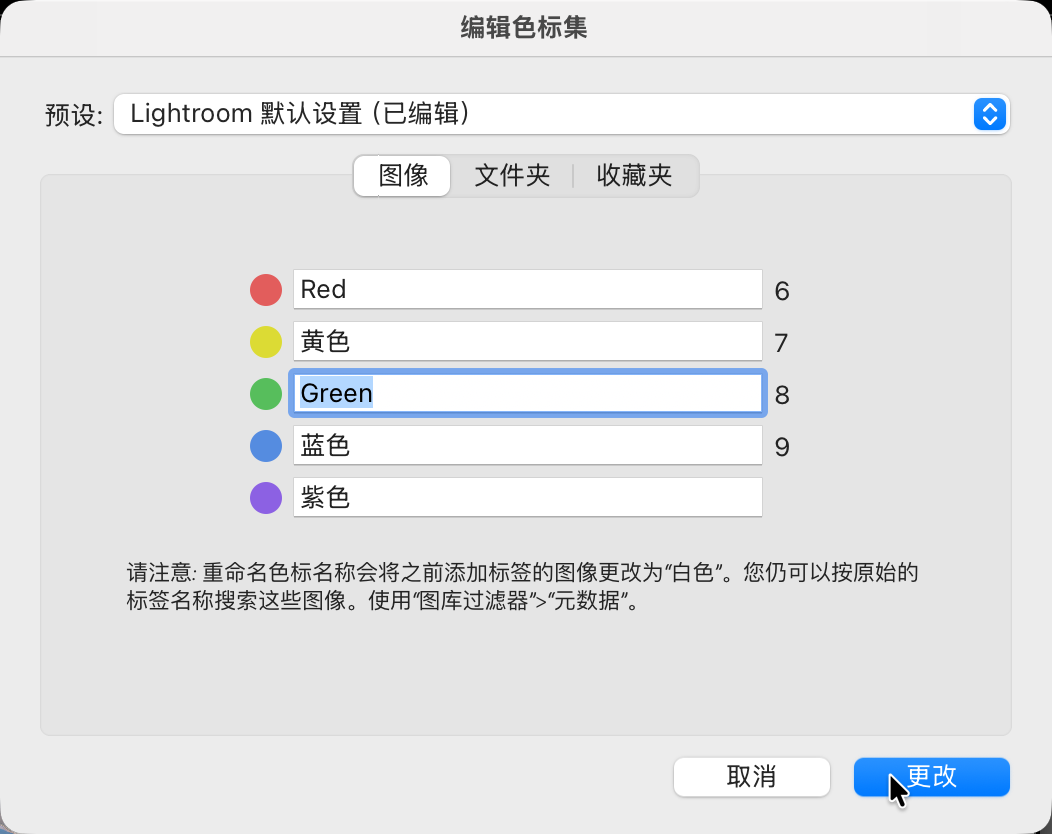The width and height of the screenshot is (1052, 834).
Task: Click the blue stepper arrows on preset selector
Action: click(x=988, y=114)
